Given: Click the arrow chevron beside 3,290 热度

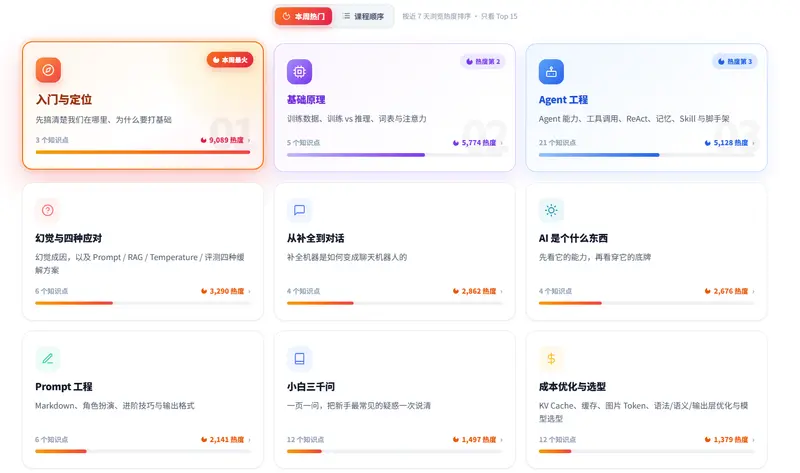Looking at the screenshot, I should point(249,291).
